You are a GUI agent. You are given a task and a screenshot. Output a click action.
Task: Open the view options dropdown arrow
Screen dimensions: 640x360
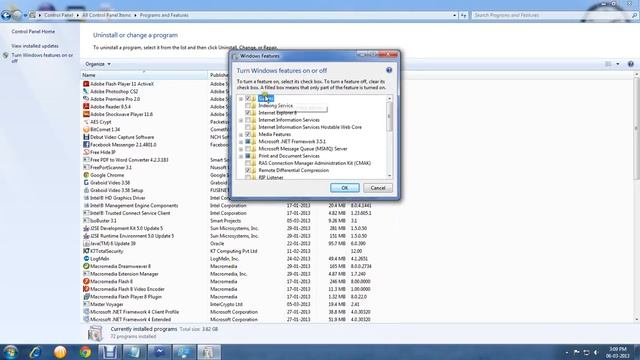[x=618, y=64]
